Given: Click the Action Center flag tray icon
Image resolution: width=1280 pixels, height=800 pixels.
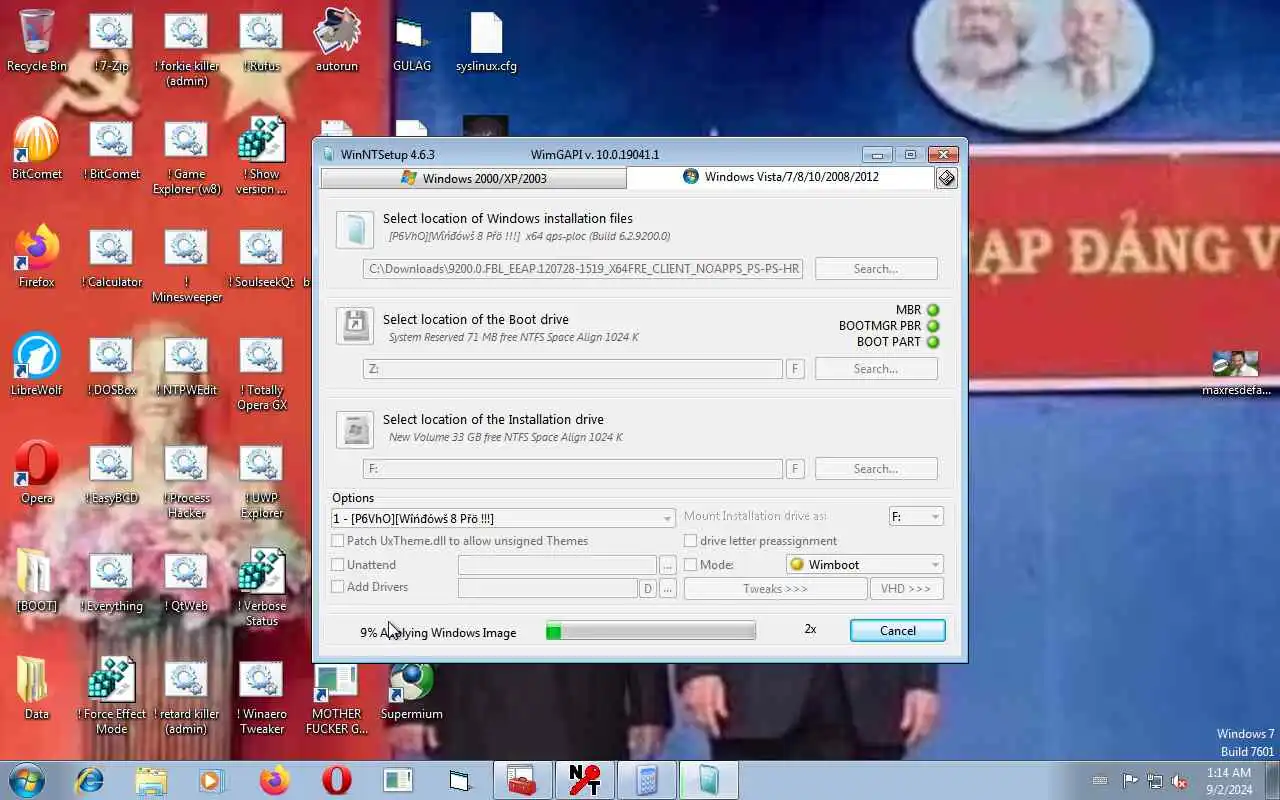Looking at the screenshot, I should 1130,781.
